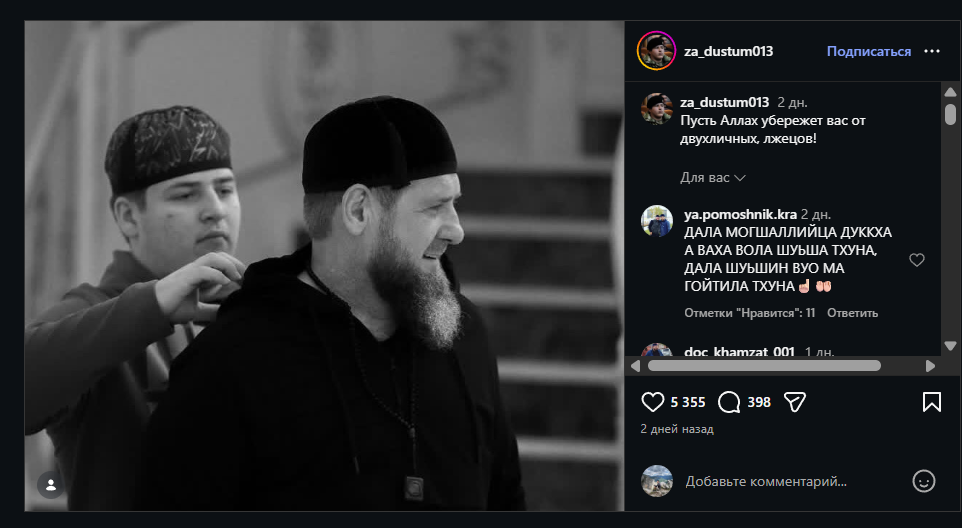Open more options three-dot menu
This screenshot has height=528, width=962.
pyautogui.click(x=932, y=51)
